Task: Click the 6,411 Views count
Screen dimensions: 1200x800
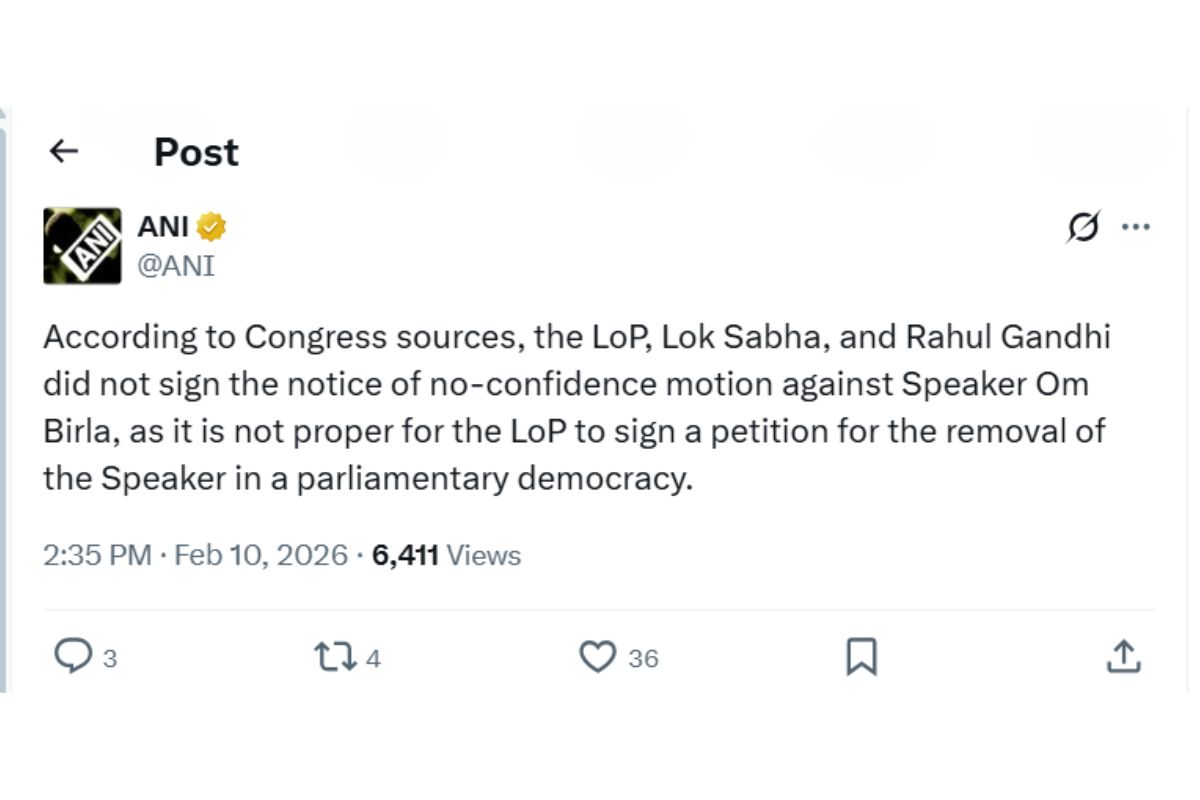Action: [x=446, y=555]
